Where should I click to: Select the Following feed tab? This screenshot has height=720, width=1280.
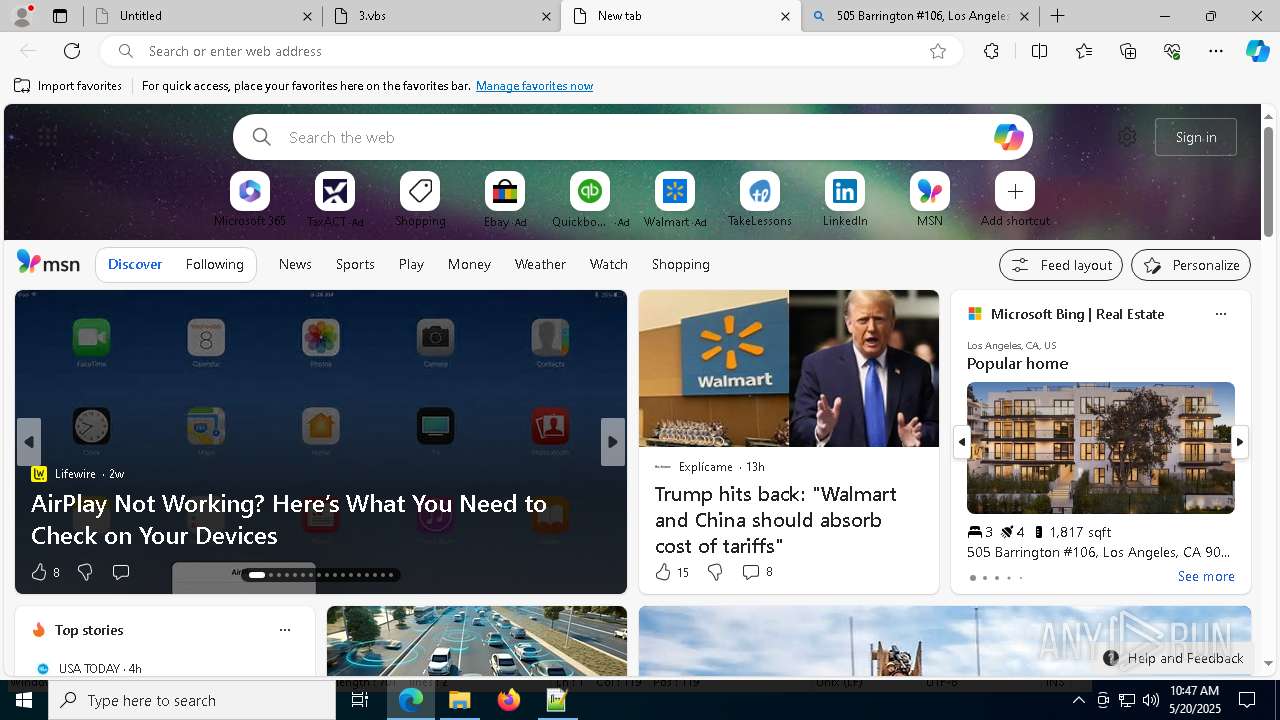coord(214,265)
